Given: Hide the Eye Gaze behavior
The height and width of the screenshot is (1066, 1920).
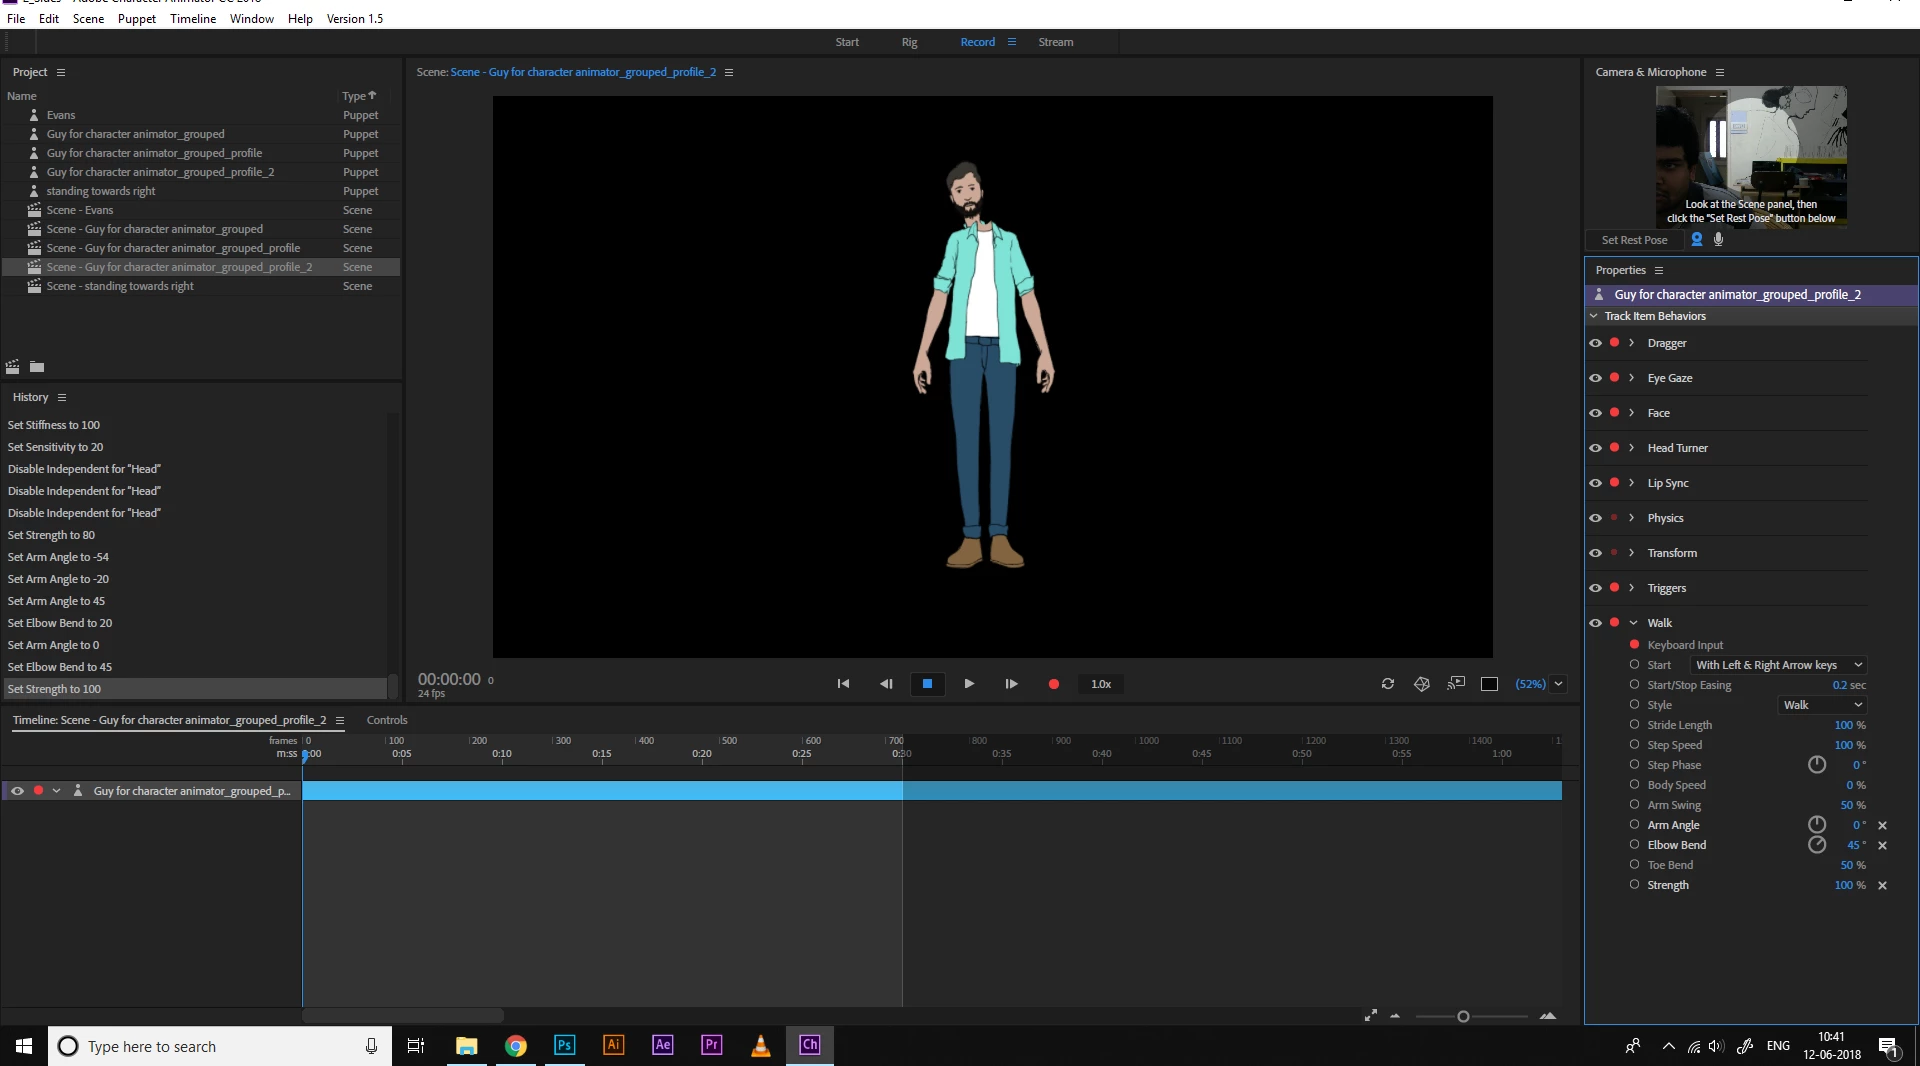Looking at the screenshot, I should 1595,378.
